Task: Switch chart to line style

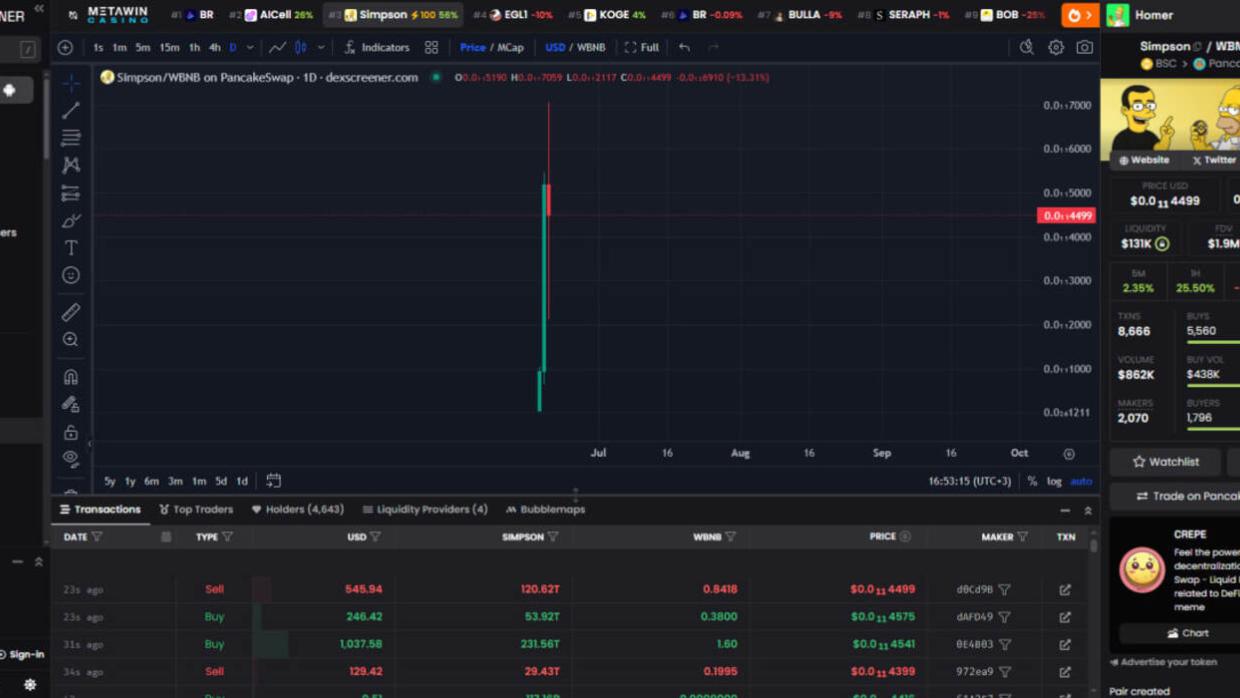Action: 277,47
